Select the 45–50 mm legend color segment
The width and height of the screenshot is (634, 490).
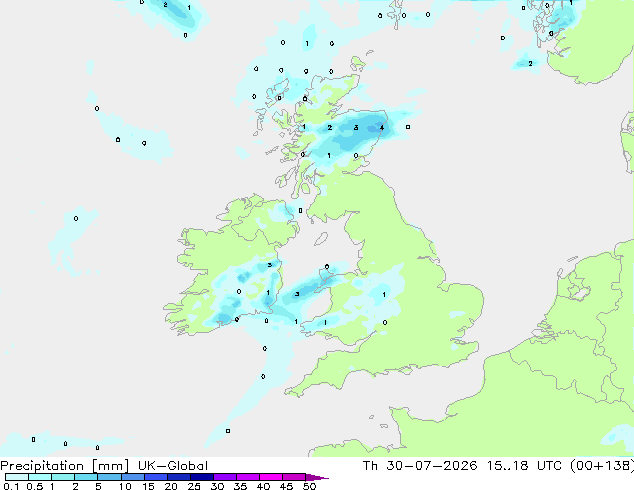click(294, 477)
